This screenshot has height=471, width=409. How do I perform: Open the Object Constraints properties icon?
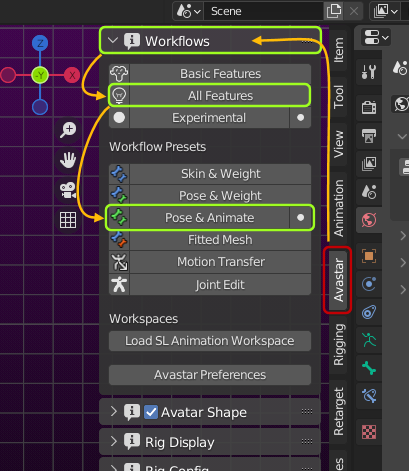click(369, 312)
